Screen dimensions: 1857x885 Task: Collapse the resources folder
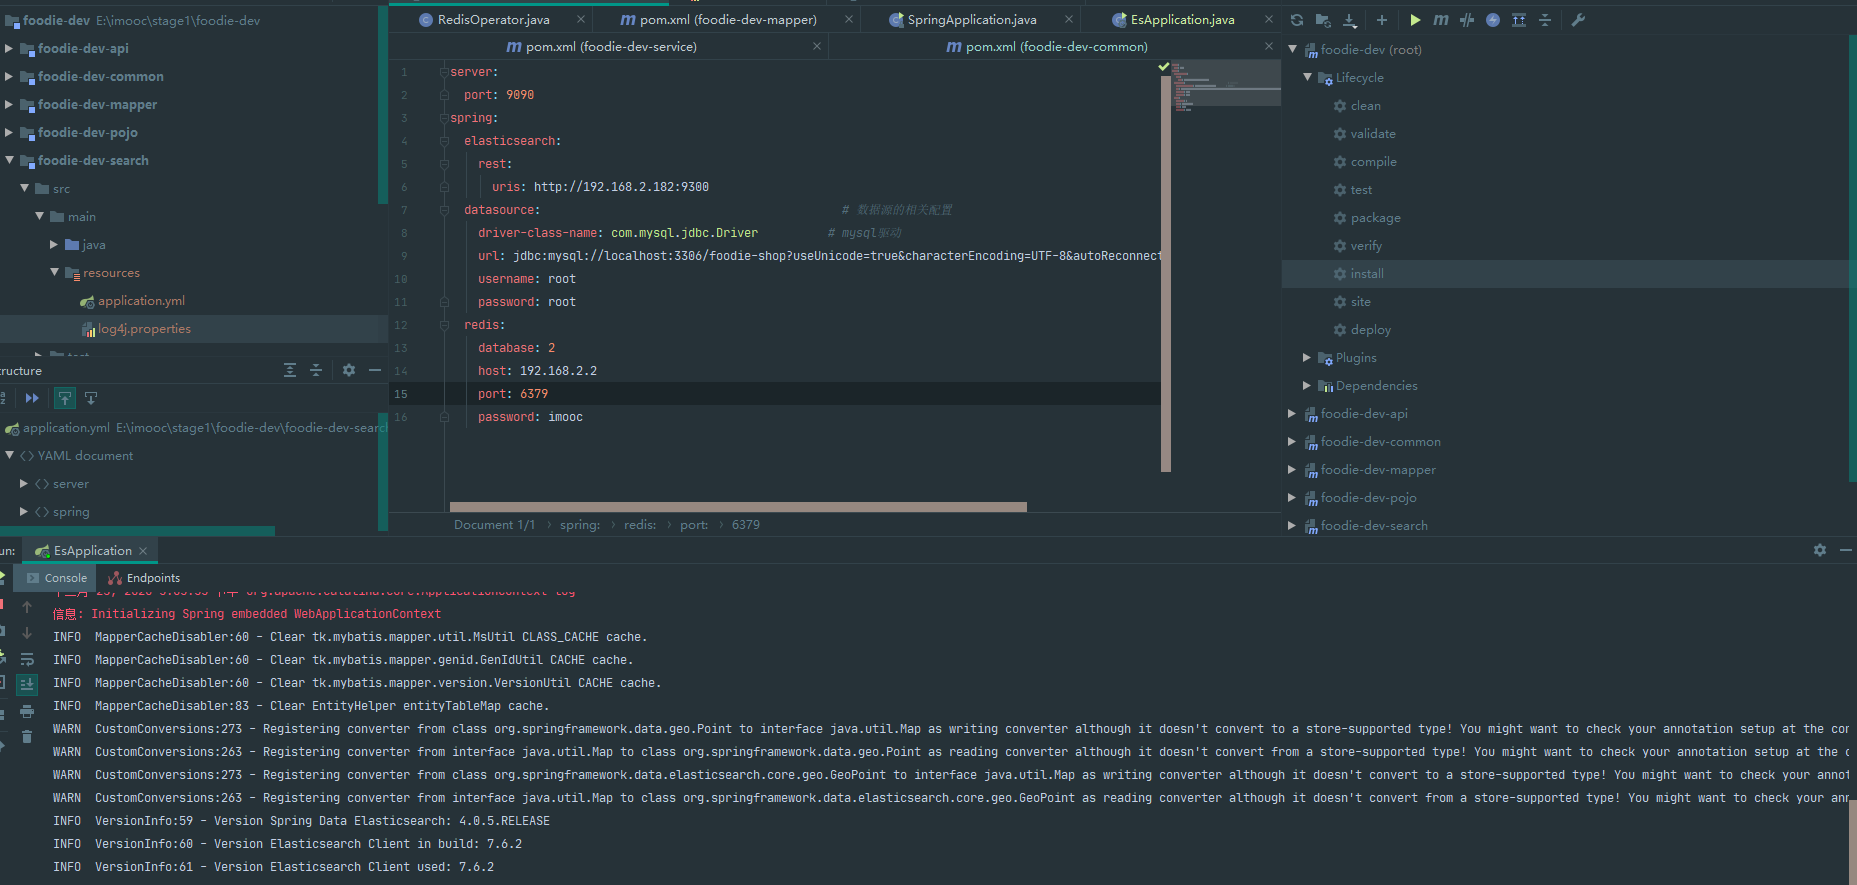54,272
